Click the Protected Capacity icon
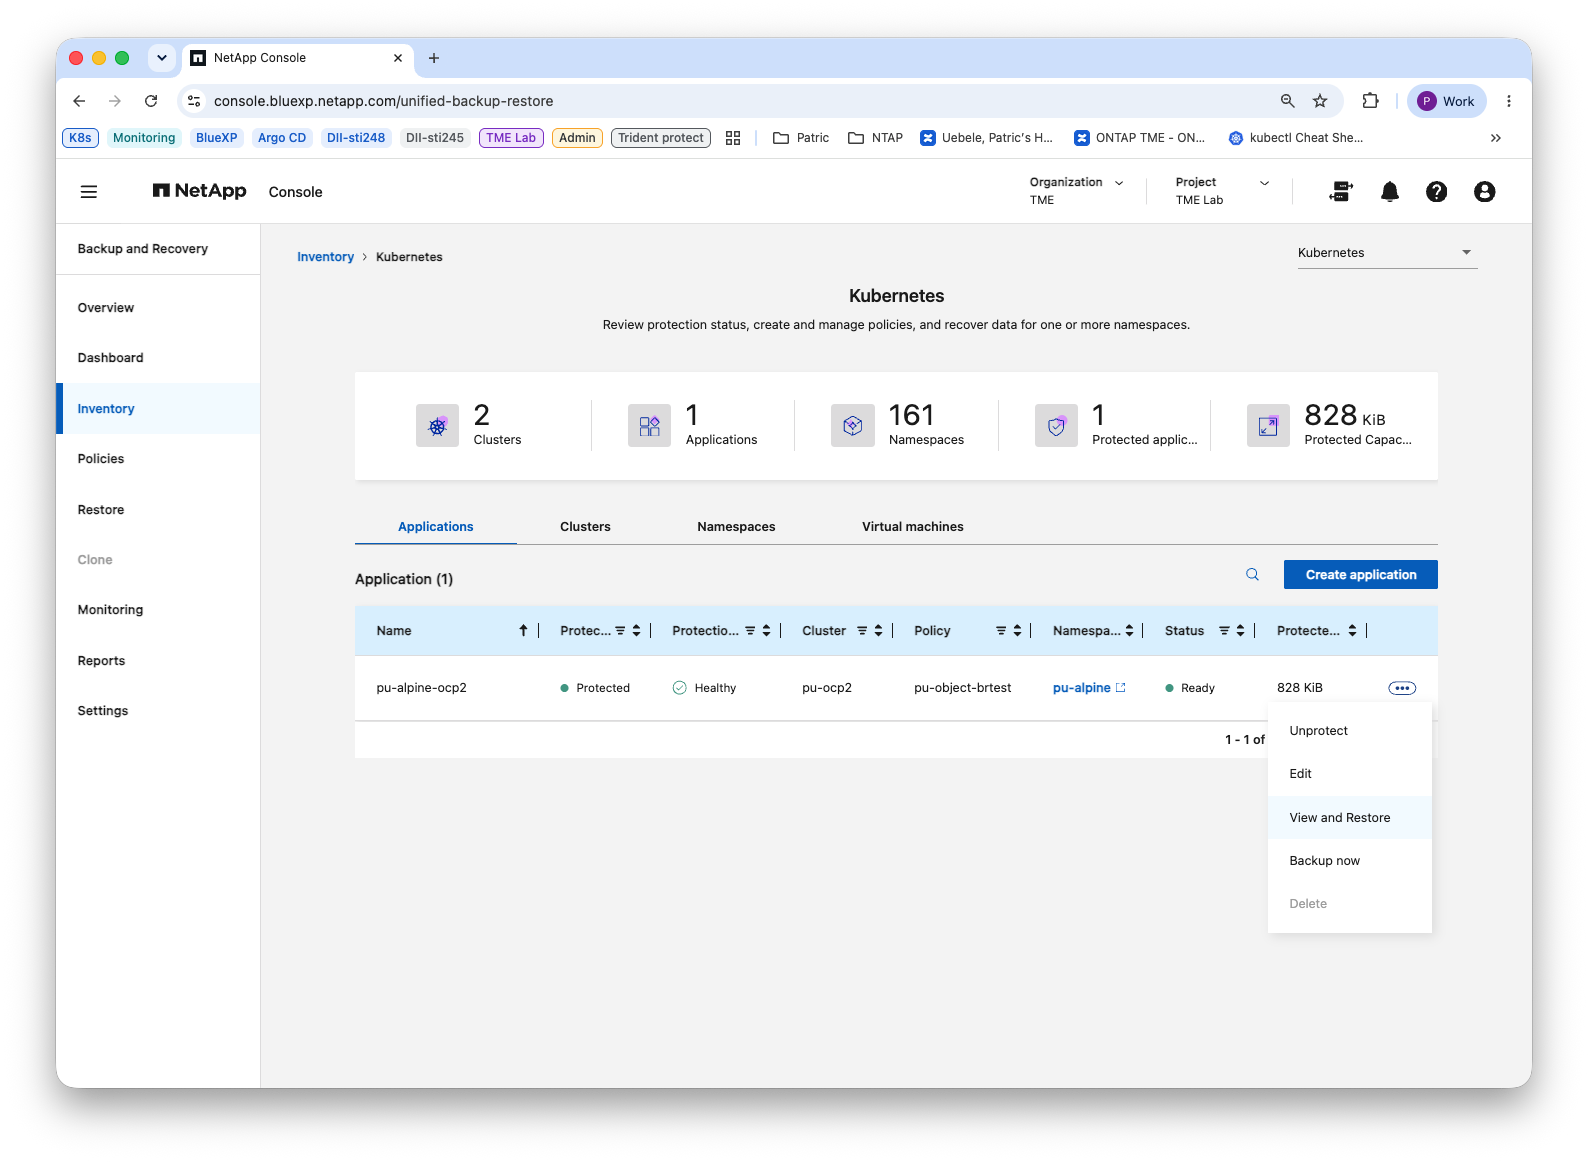The height and width of the screenshot is (1162, 1588). tap(1268, 426)
